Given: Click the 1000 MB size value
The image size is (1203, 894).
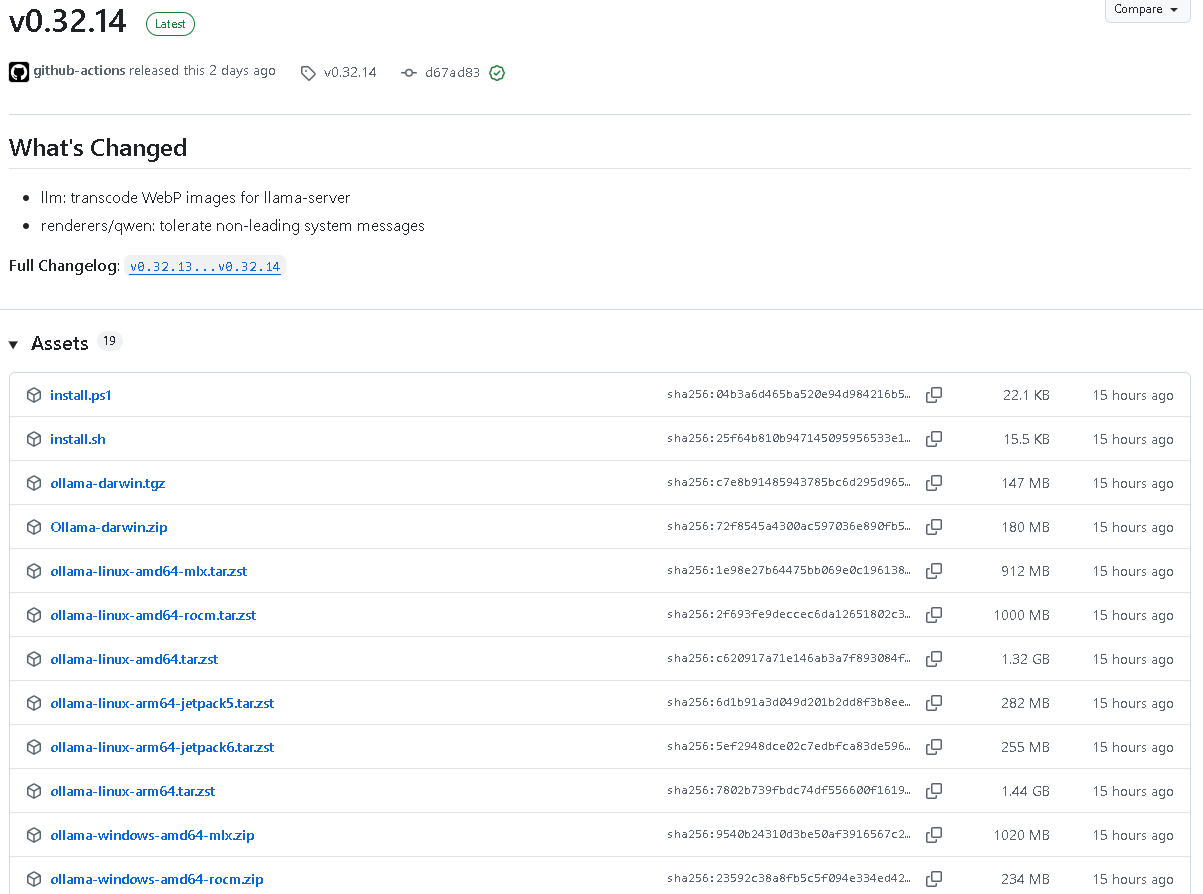Looking at the screenshot, I should [1022, 615].
